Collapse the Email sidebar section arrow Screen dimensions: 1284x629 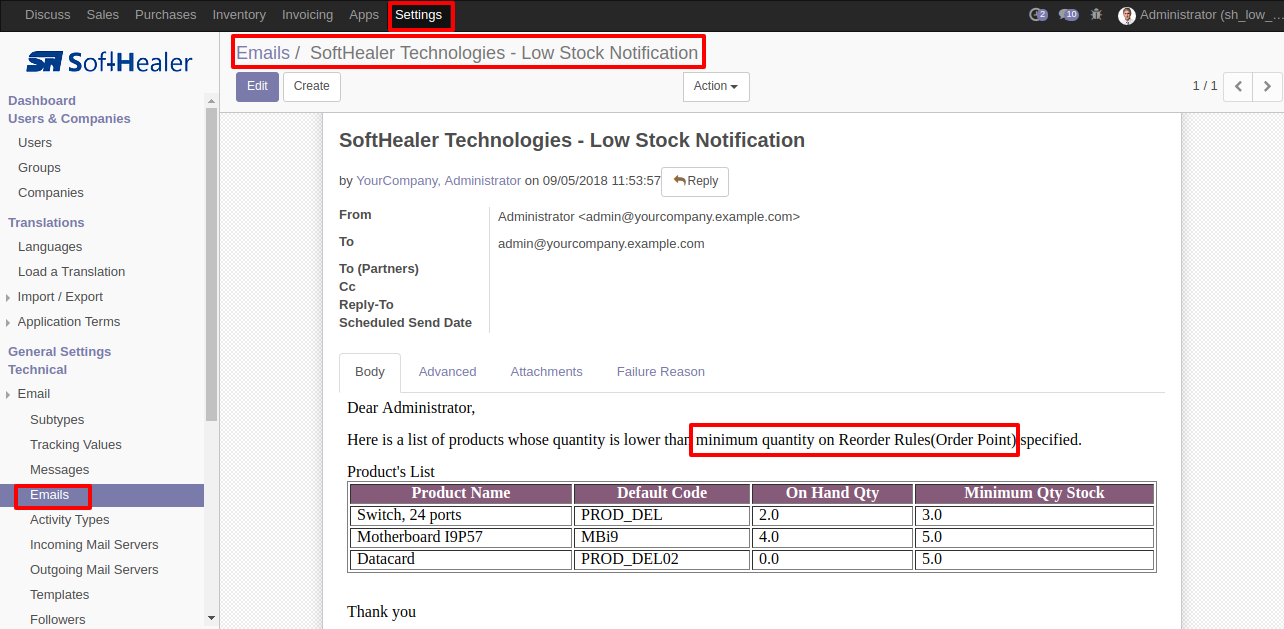point(9,395)
